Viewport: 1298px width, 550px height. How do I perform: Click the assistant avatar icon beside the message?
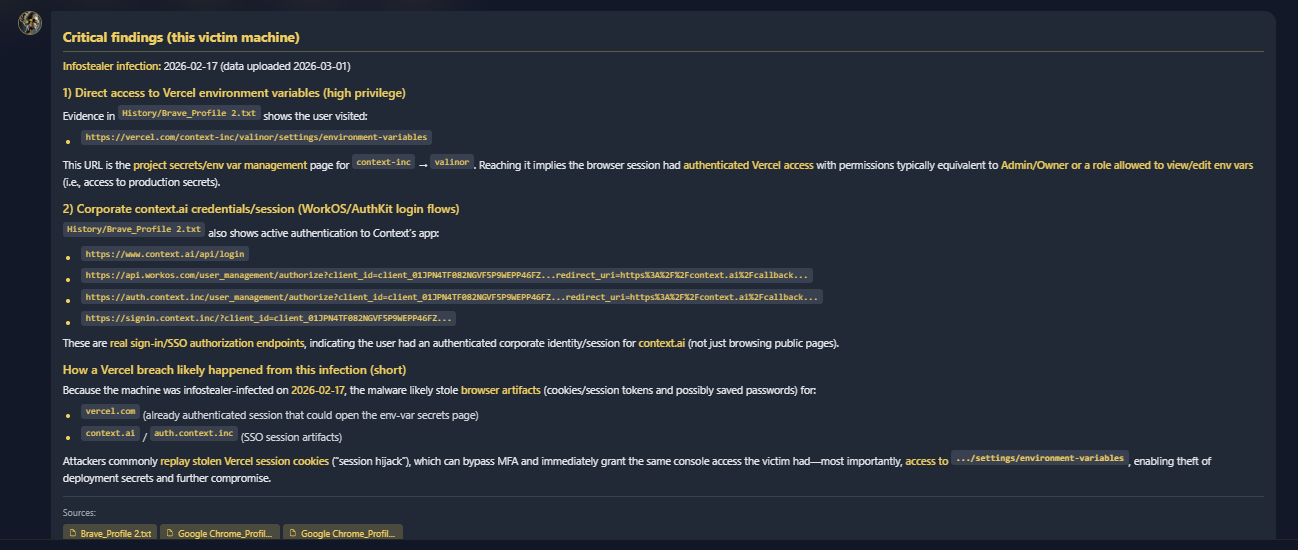click(30, 23)
